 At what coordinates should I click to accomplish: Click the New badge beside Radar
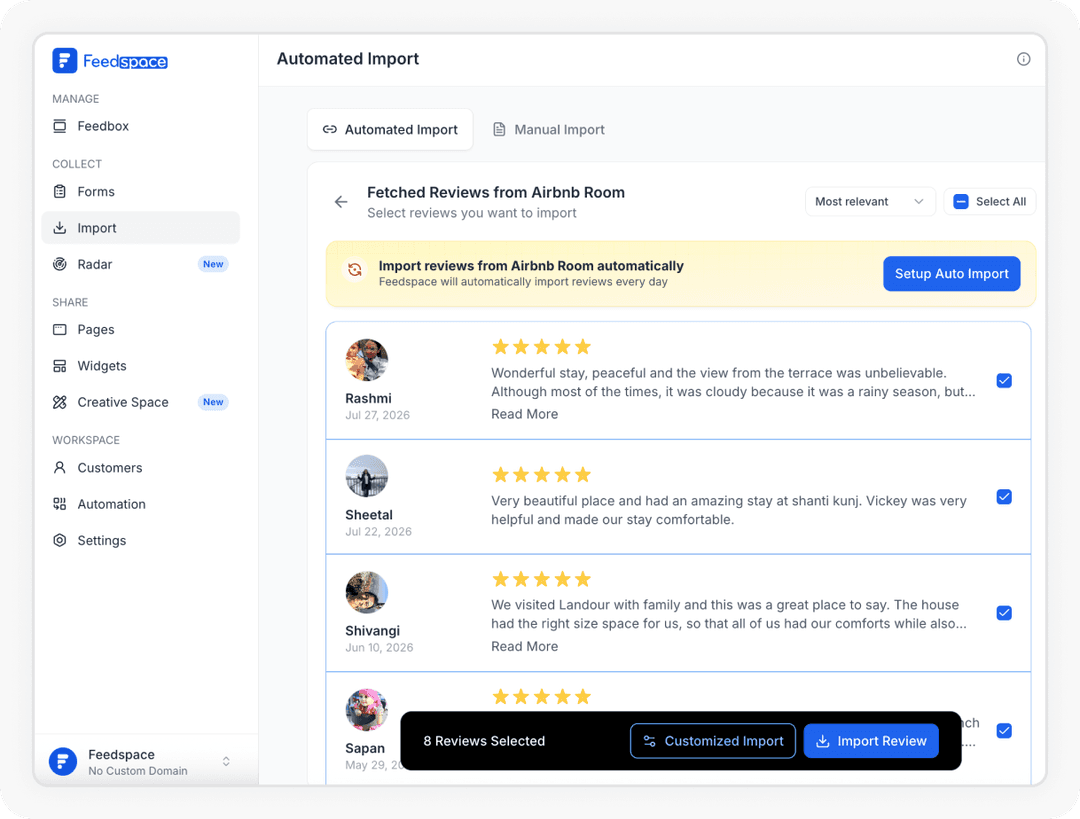pos(213,265)
